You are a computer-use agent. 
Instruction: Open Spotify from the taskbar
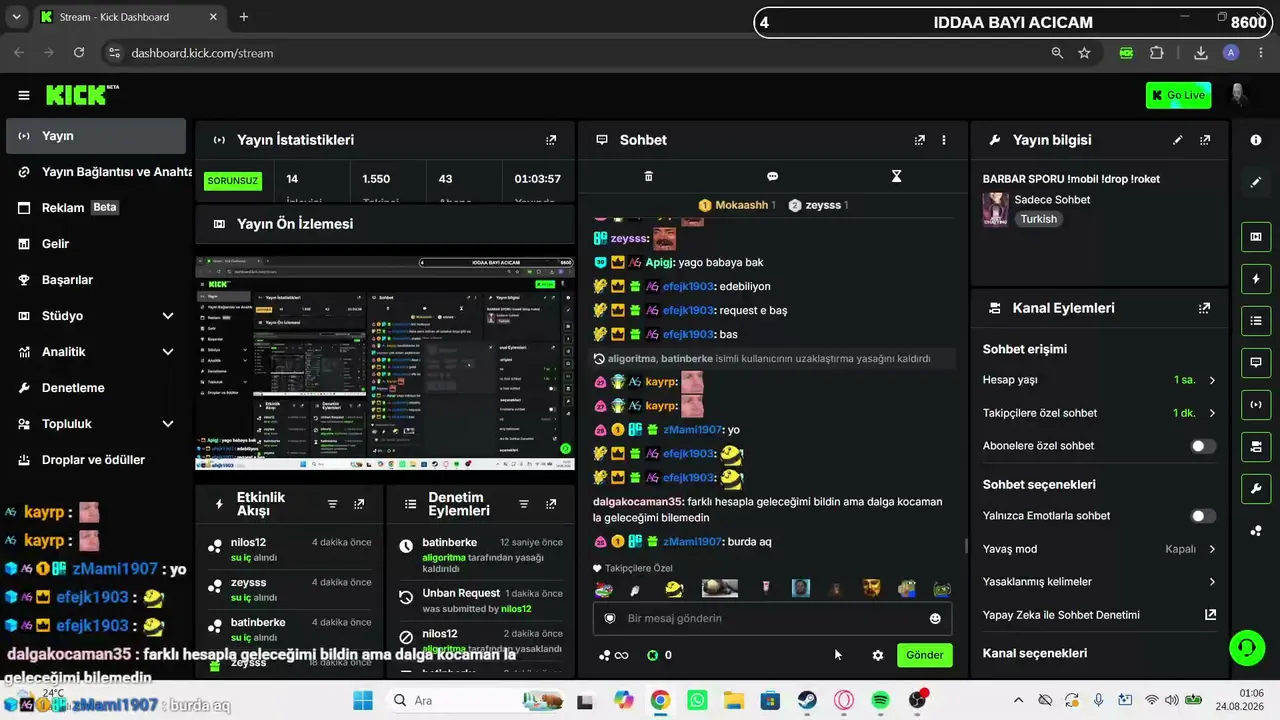pyautogui.click(x=881, y=700)
